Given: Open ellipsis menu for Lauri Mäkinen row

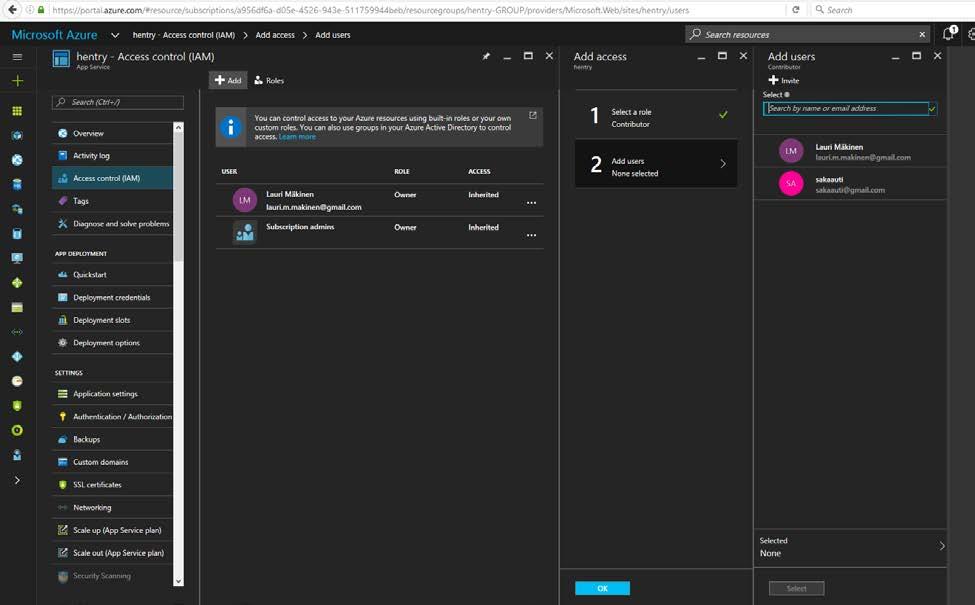Looking at the screenshot, I should click(531, 203).
